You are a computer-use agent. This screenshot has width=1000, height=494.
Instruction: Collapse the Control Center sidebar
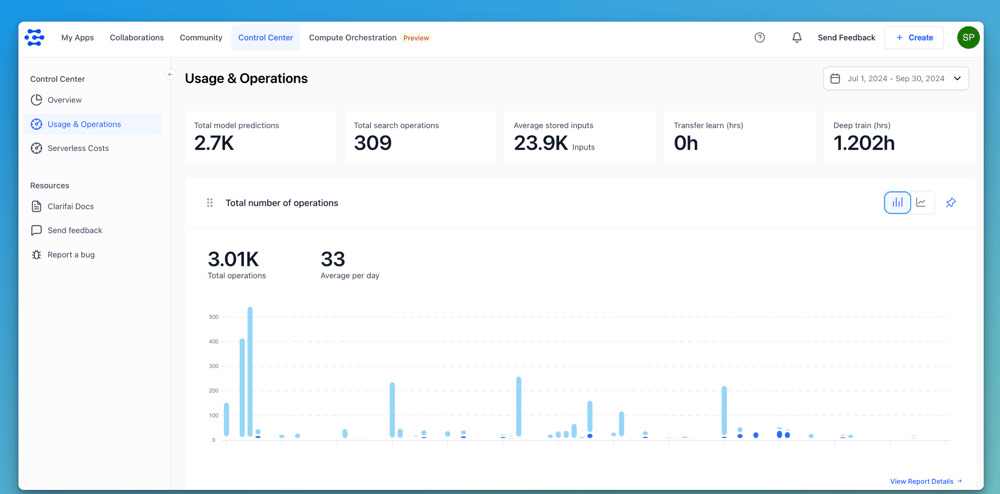click(170, 75)
